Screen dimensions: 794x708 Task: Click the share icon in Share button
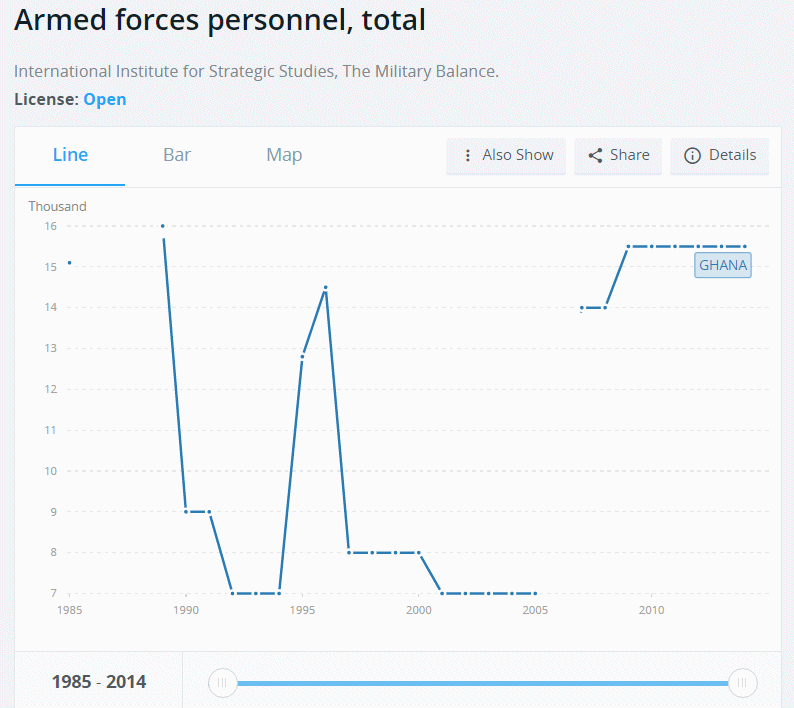596,155
